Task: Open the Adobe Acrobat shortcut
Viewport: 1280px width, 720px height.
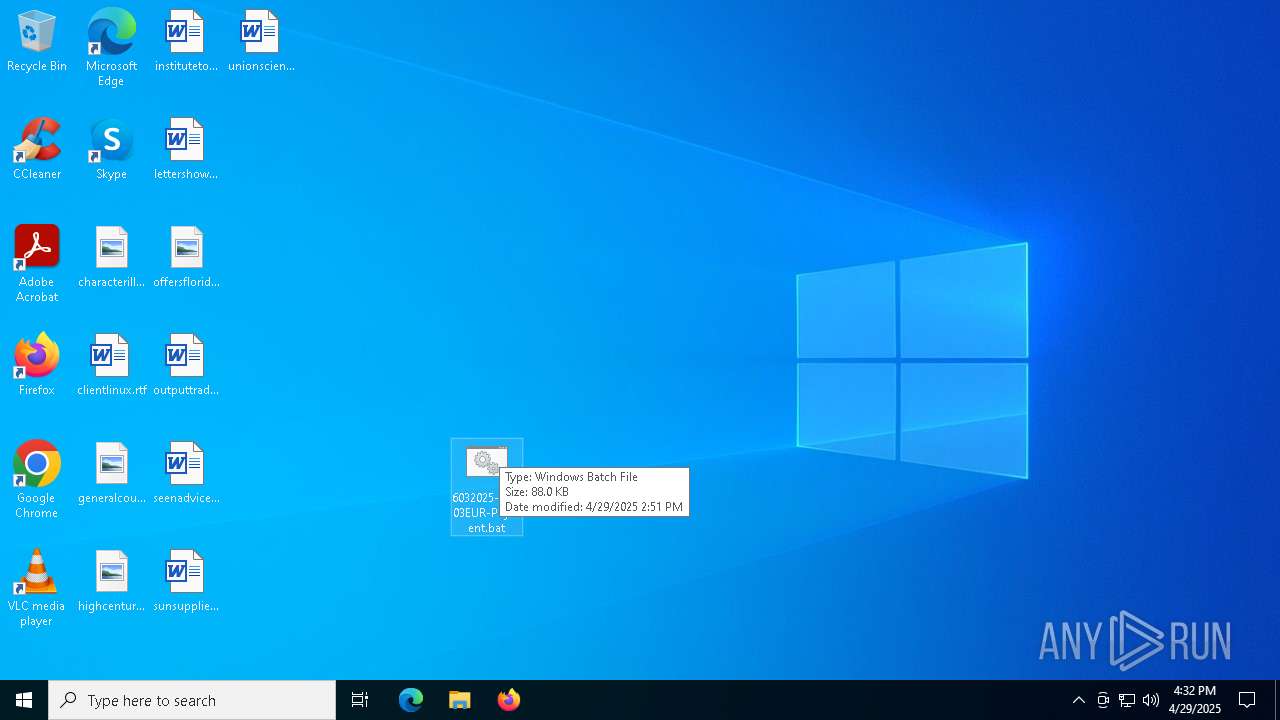Action: [x=37, y=264]
